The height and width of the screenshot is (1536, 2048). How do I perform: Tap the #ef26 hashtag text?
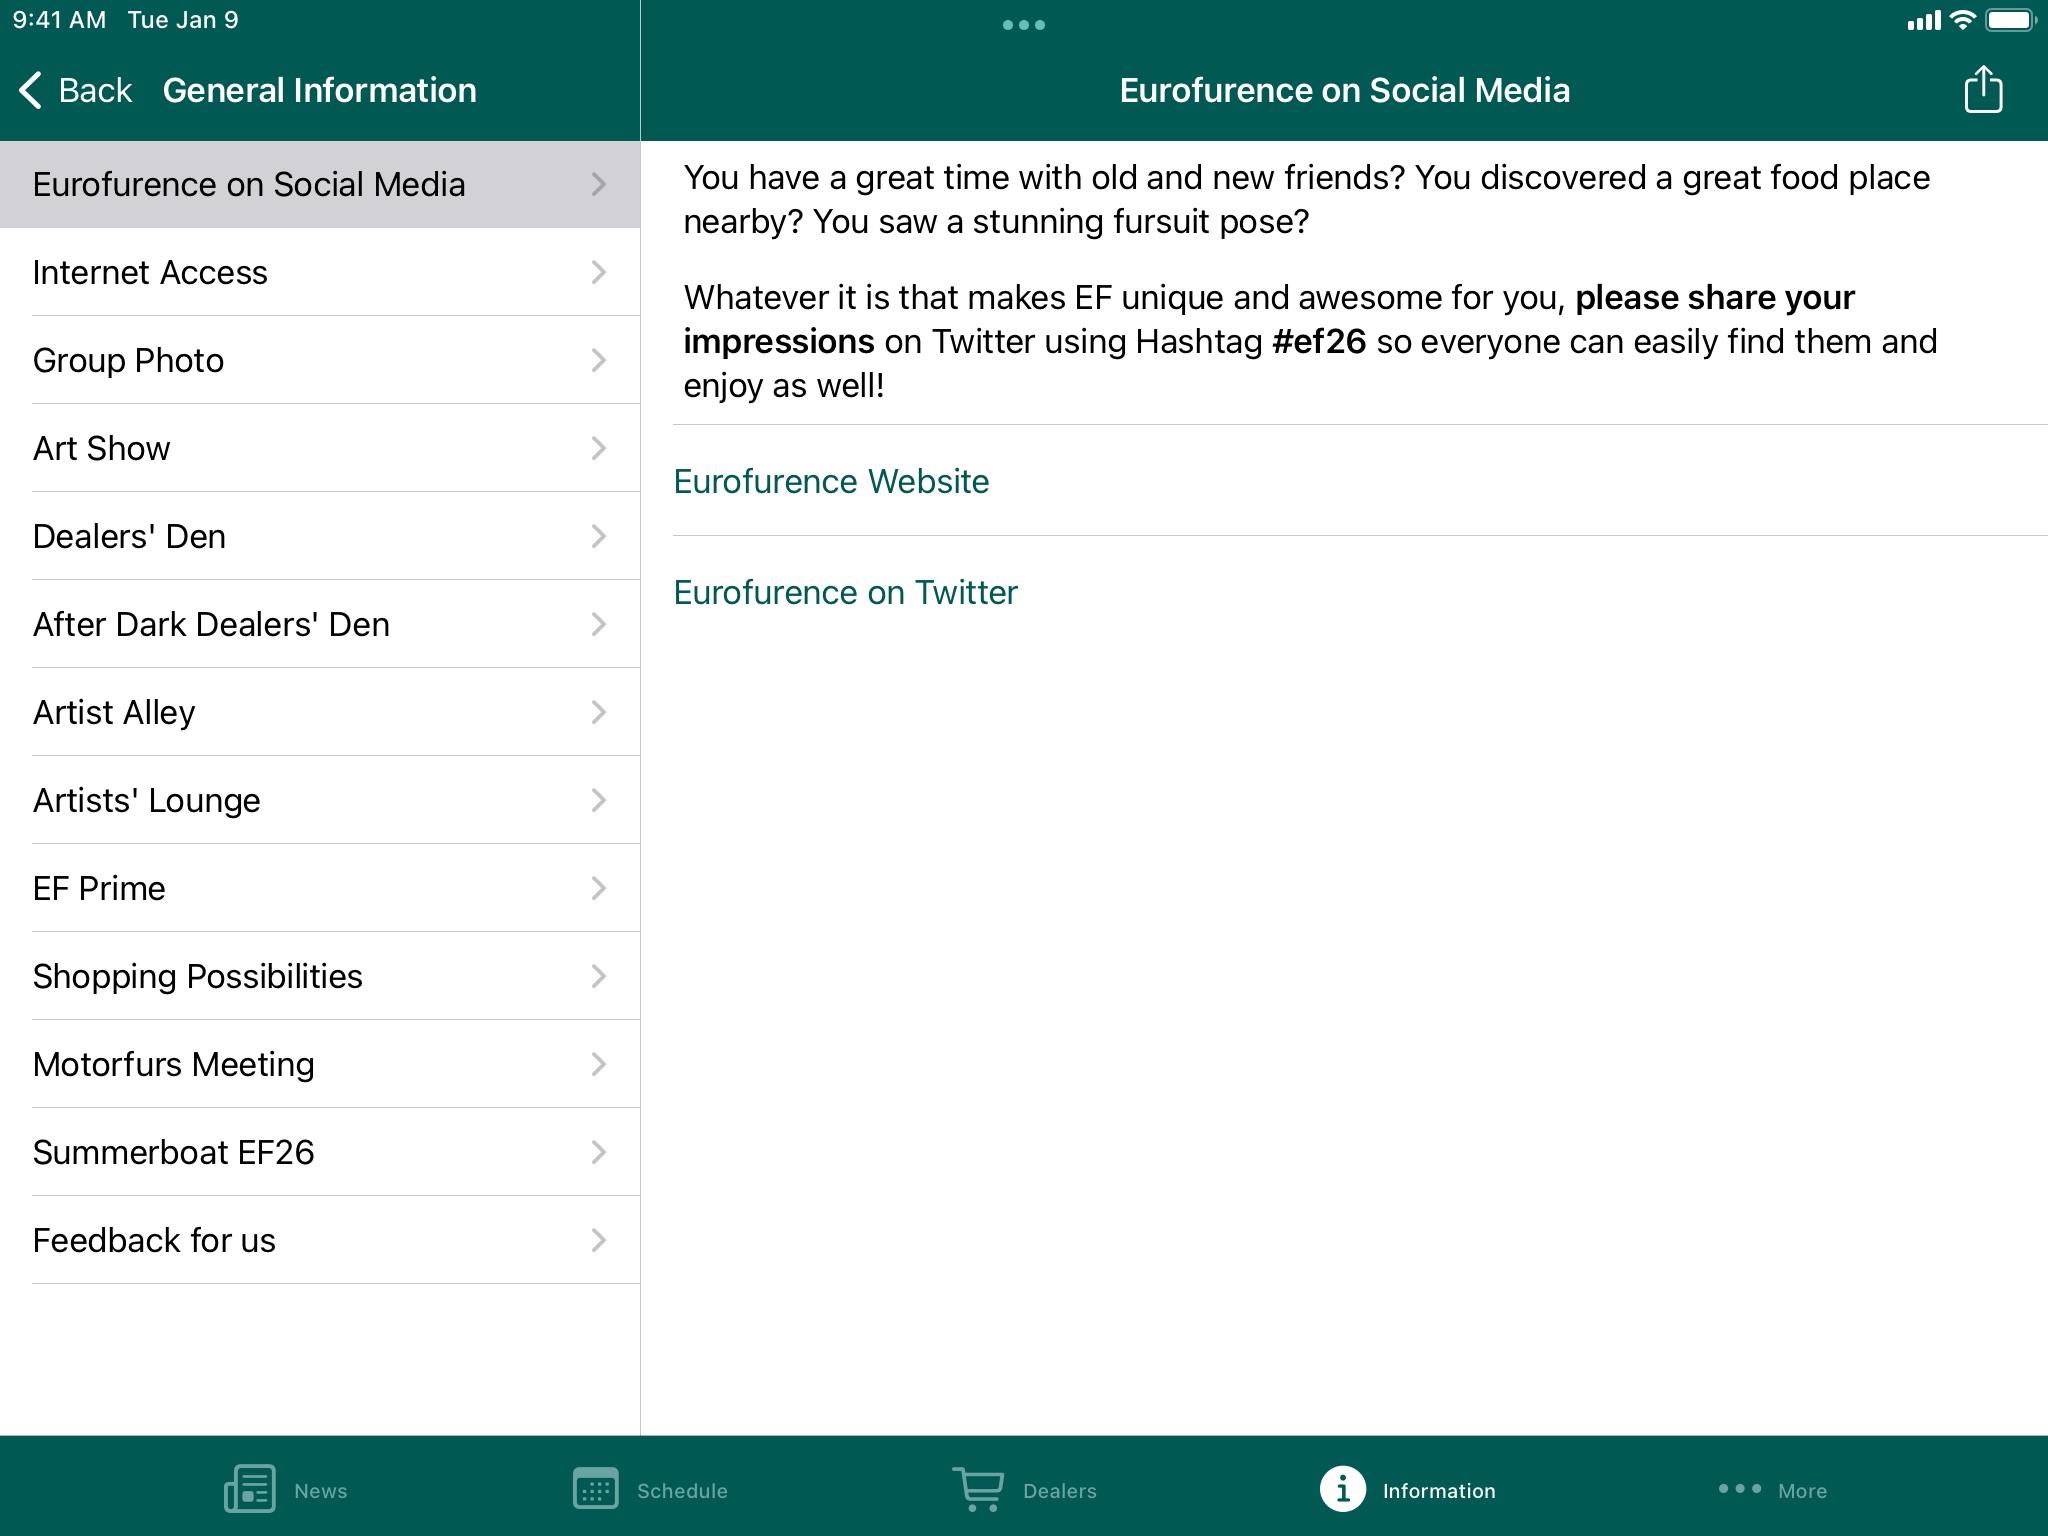(x=1319, y=341)
